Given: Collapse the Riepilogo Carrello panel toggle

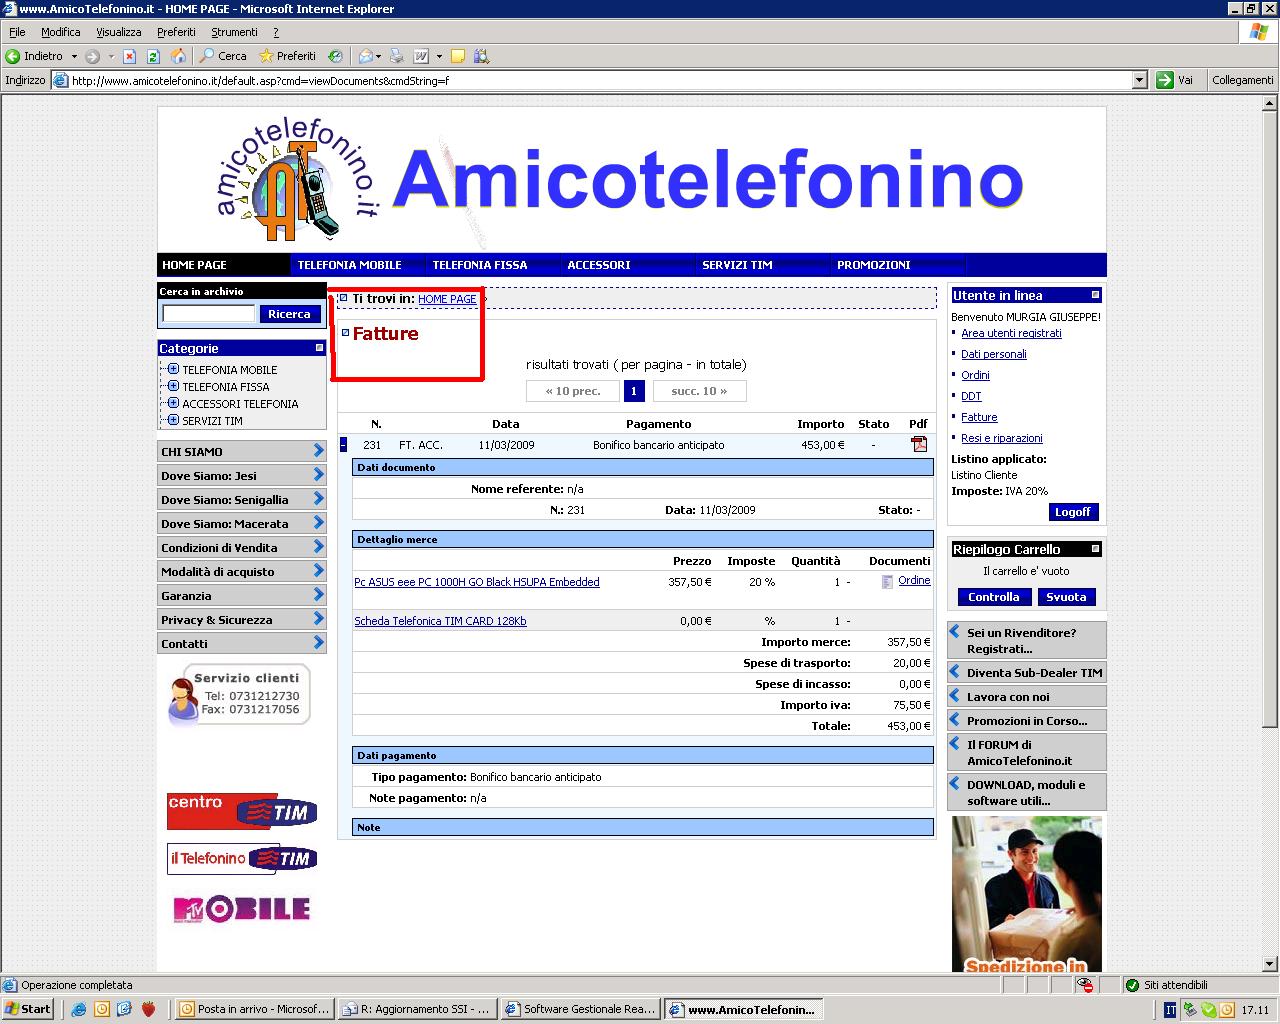Looking at the screenshot, I should point(1095,549).
